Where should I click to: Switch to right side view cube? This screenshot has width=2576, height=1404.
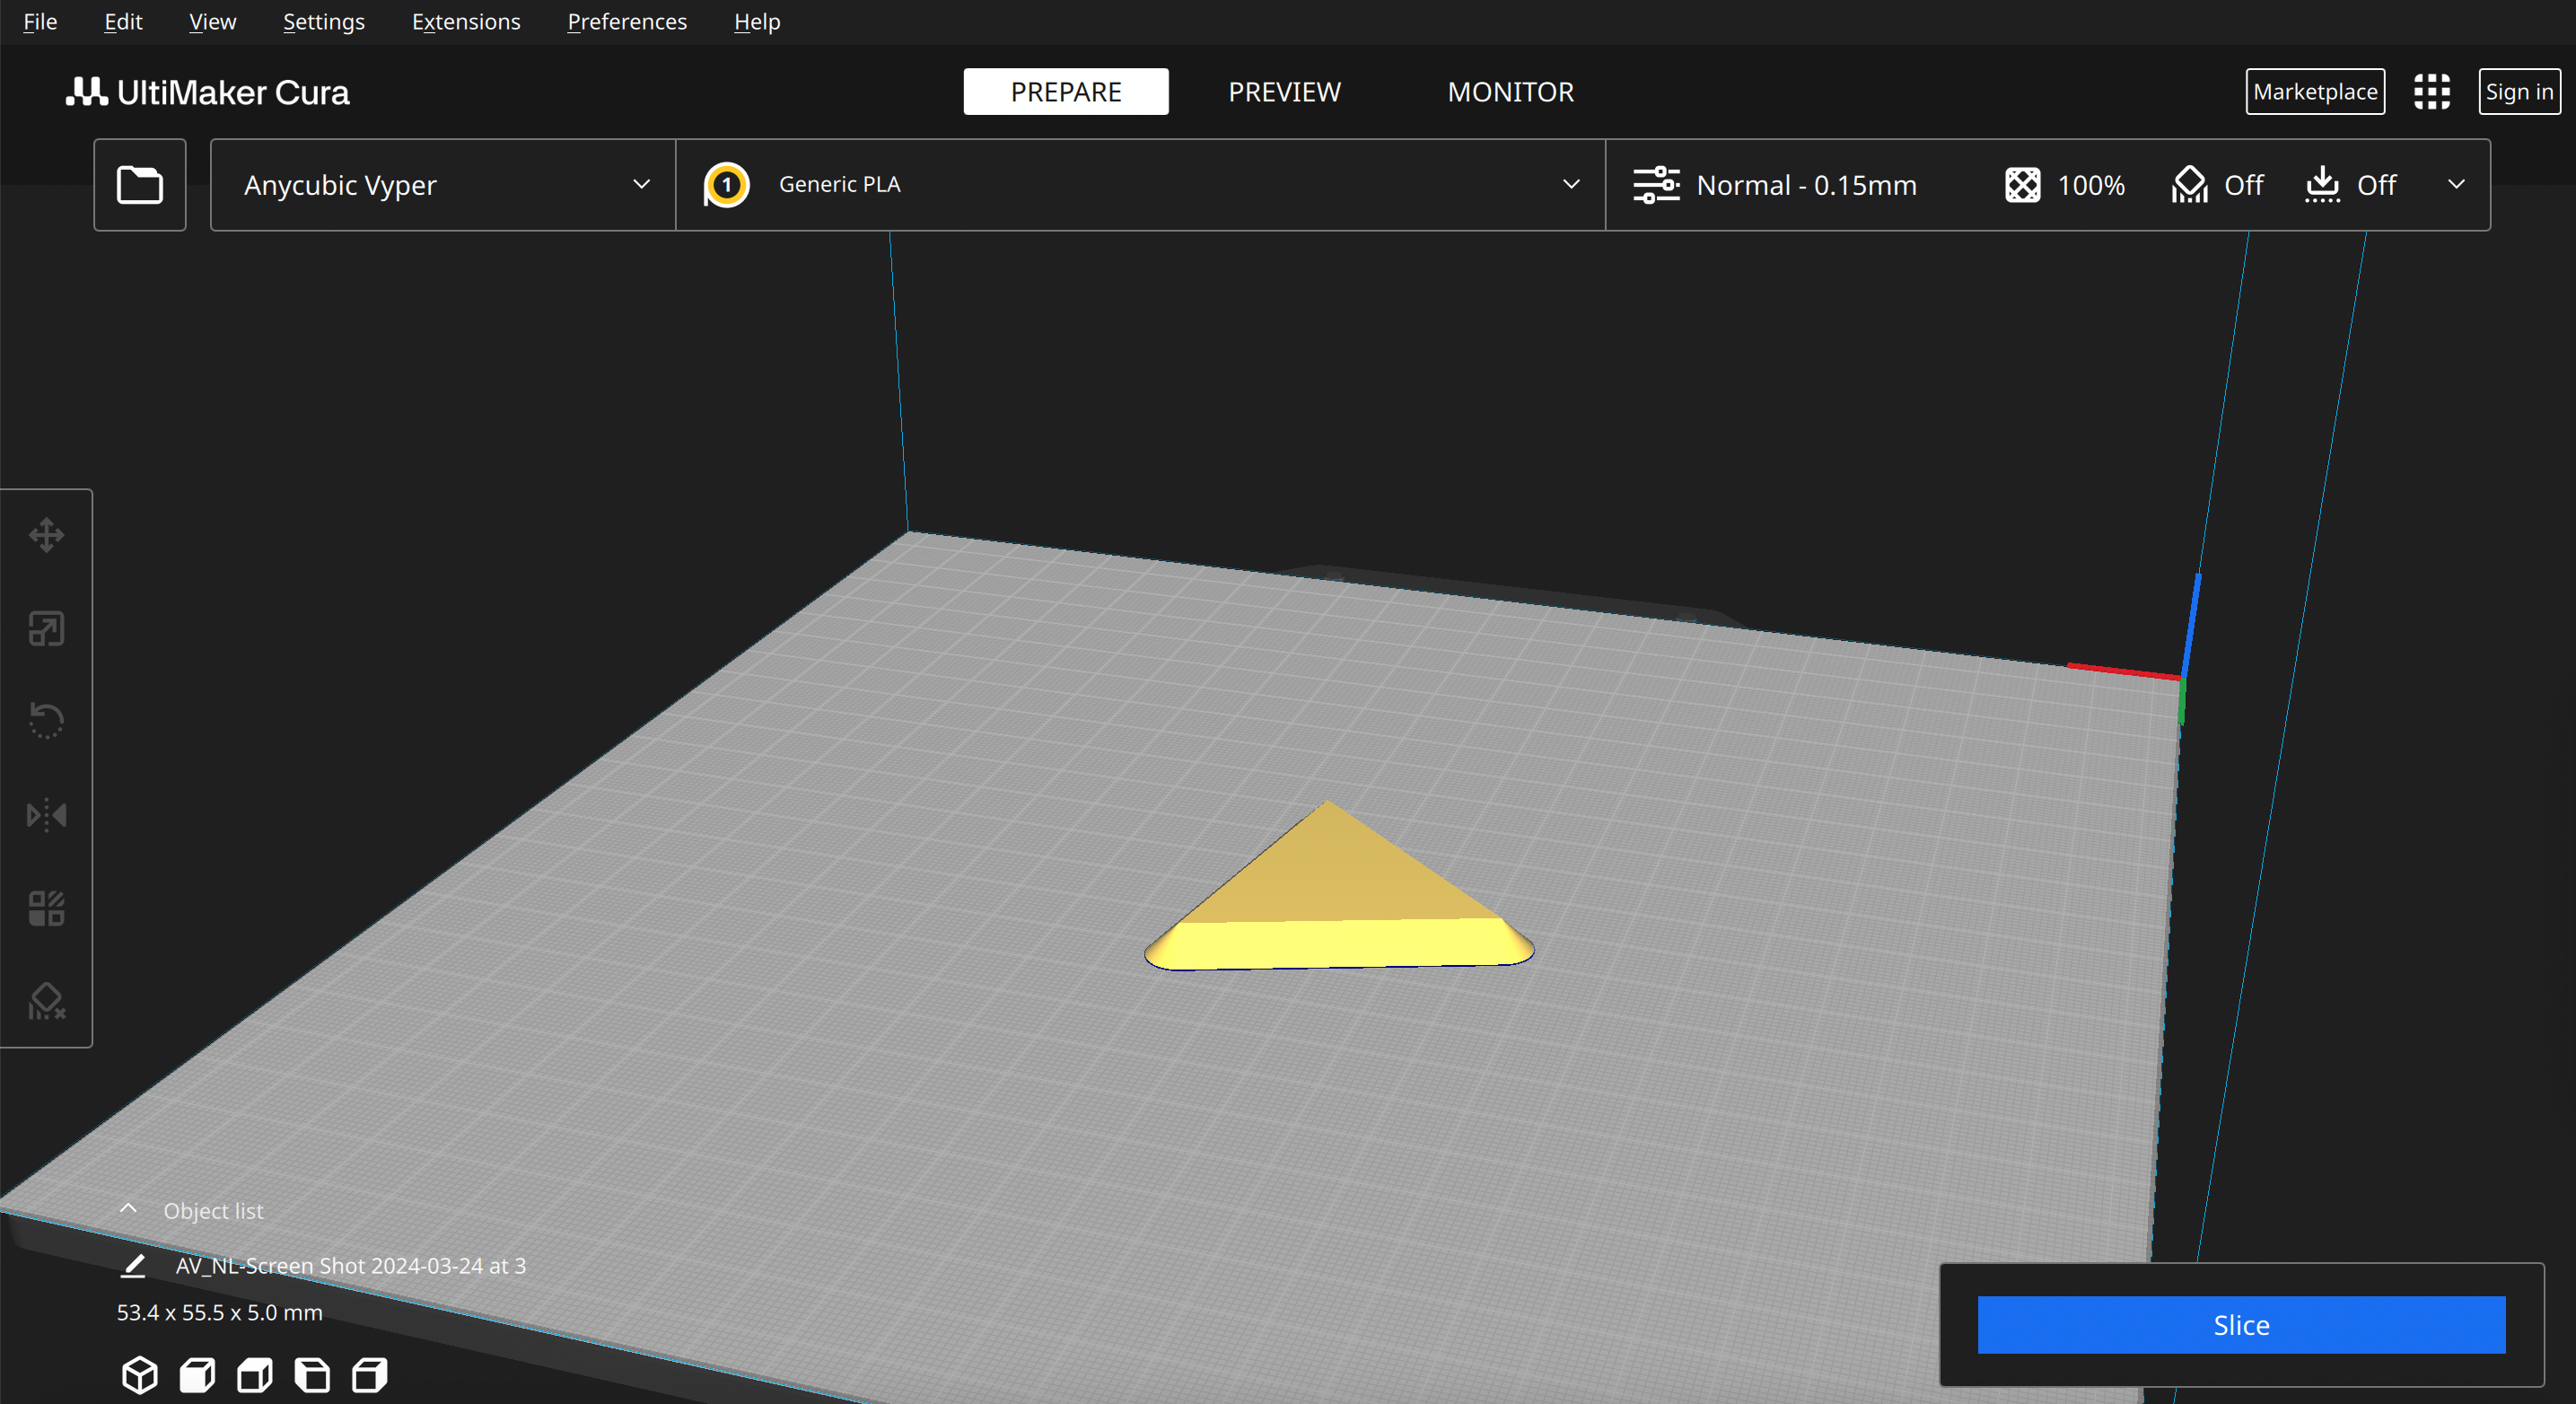click(x=370, y=1375)
